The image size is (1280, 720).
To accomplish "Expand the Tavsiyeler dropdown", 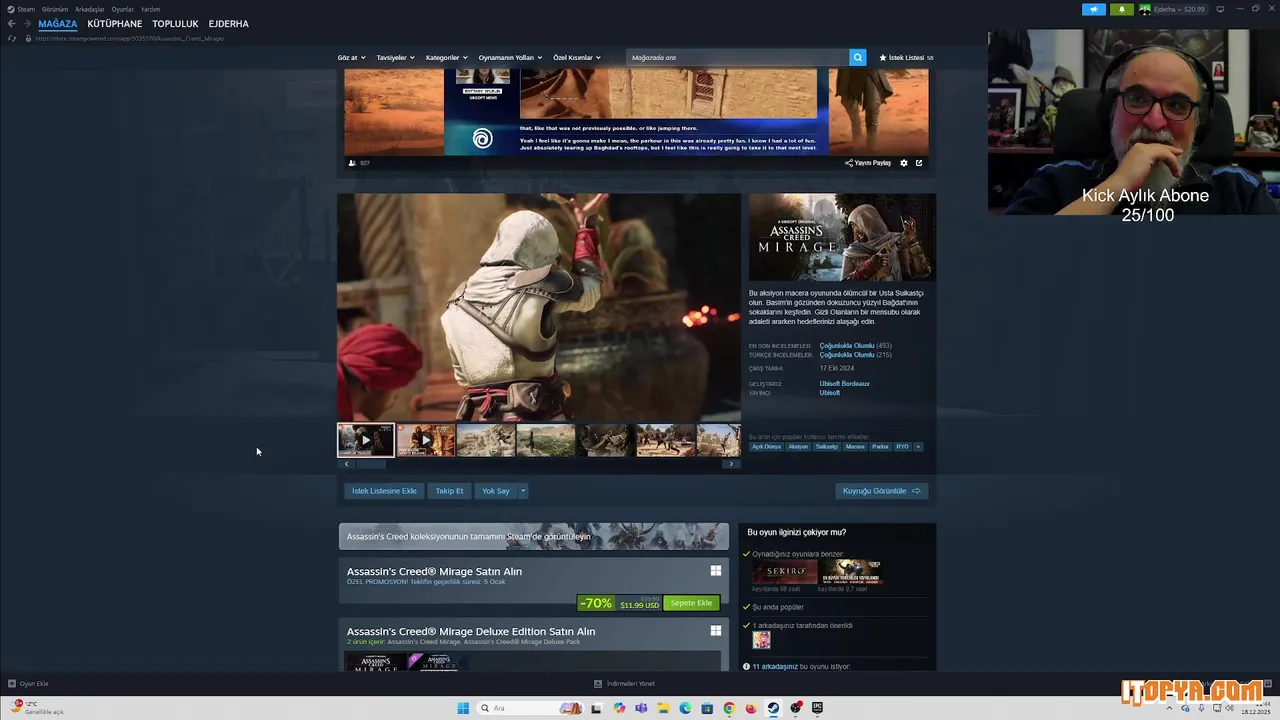I will click(x=395, y=58).
